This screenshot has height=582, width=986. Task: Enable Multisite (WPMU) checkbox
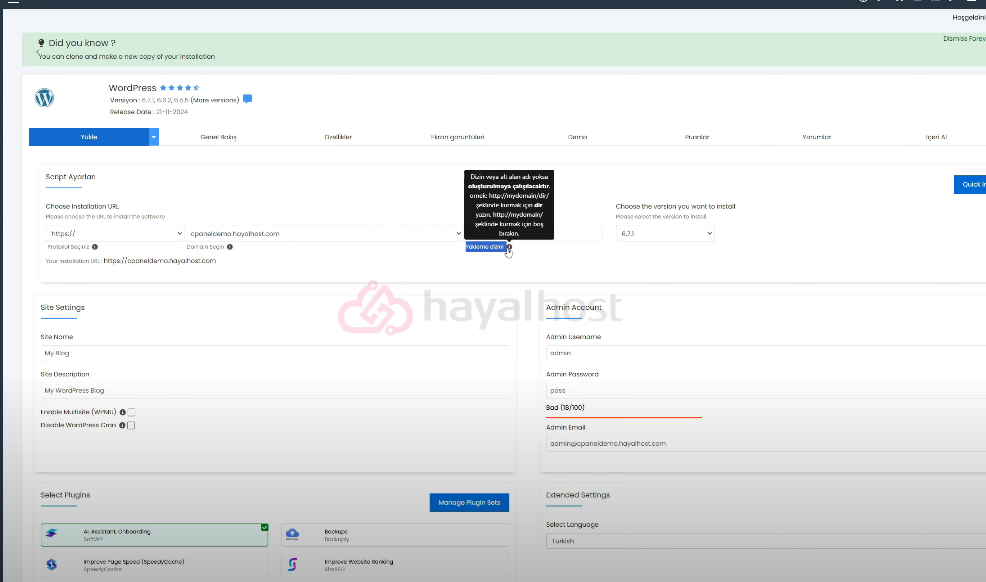coord(131,412)
